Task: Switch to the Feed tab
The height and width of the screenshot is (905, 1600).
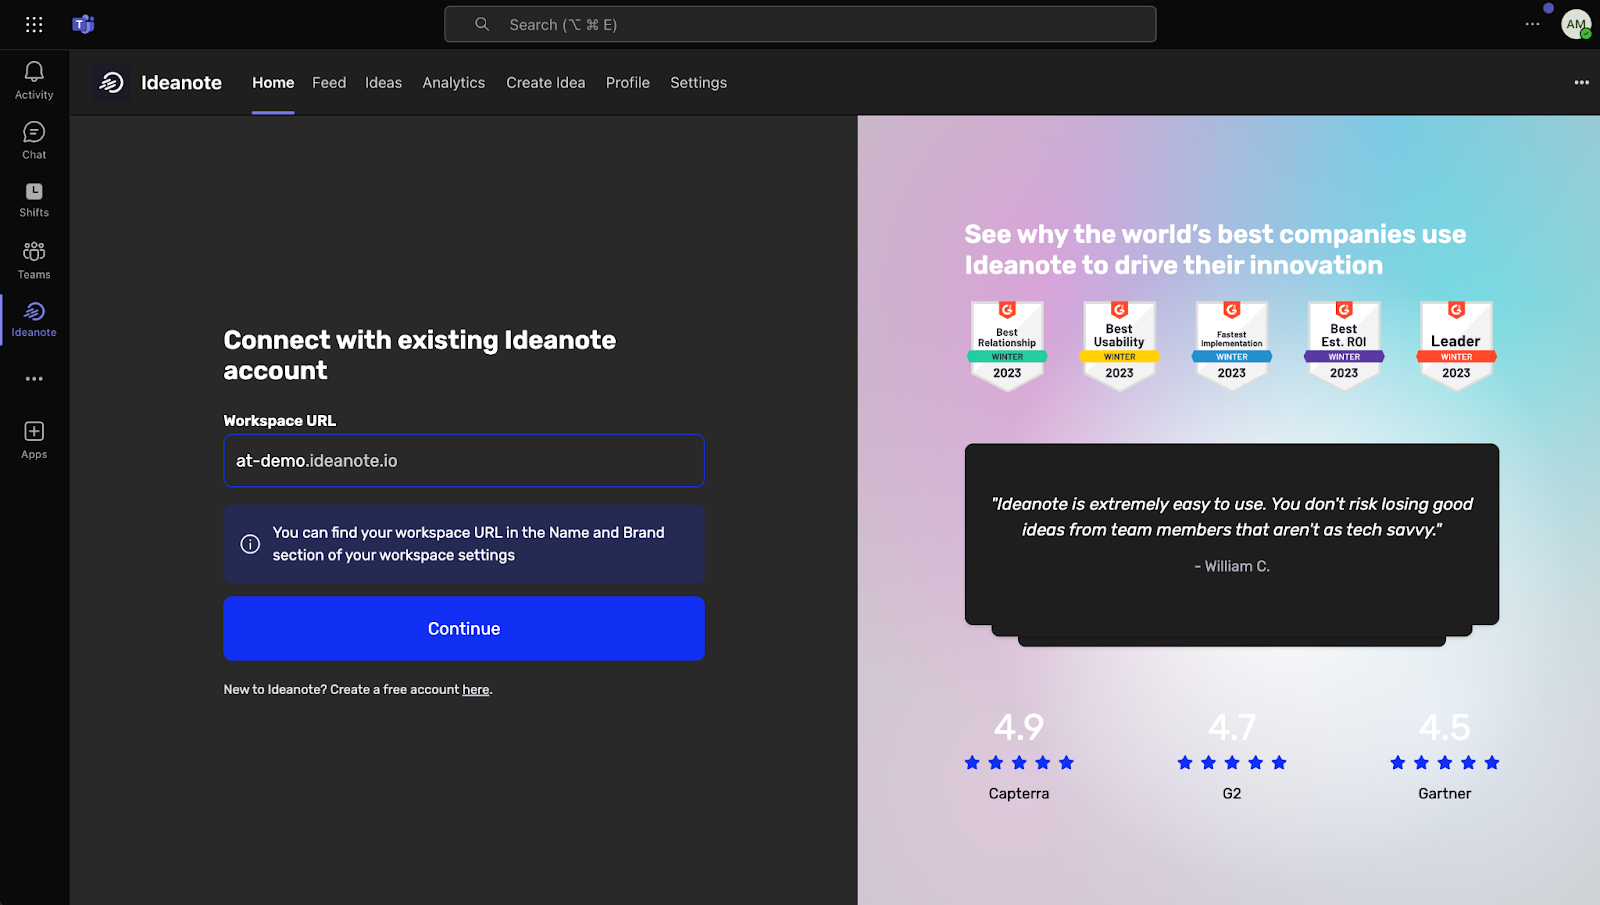Action: (x=329, y=83)
